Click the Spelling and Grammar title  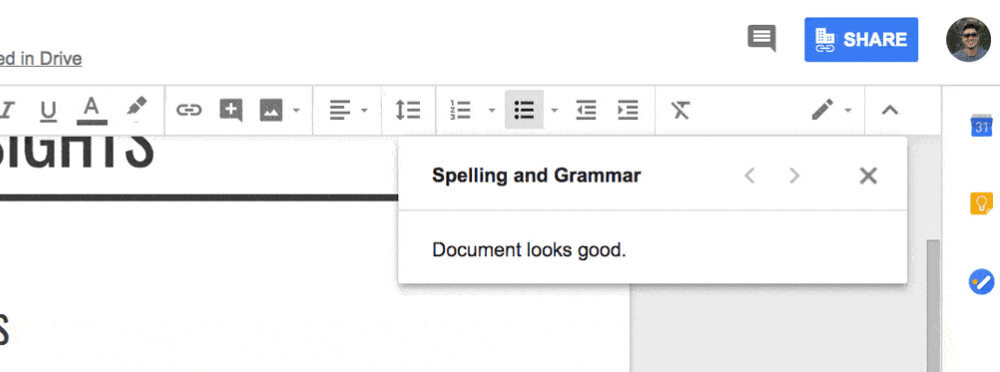pyautogui.click(x=536, y=175)
